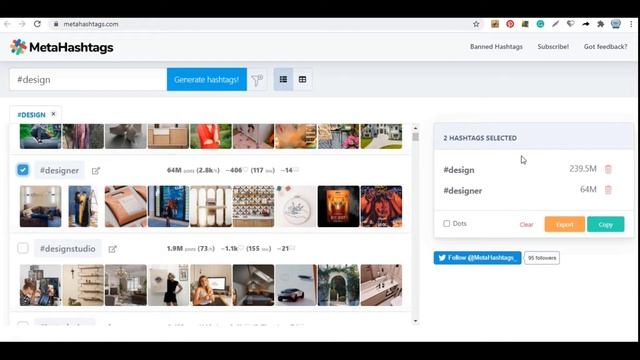The height and width of the screenshot is (360, 640).
Task: Check the #designstudio hashtag checkbox
Action: pos(23,248)
